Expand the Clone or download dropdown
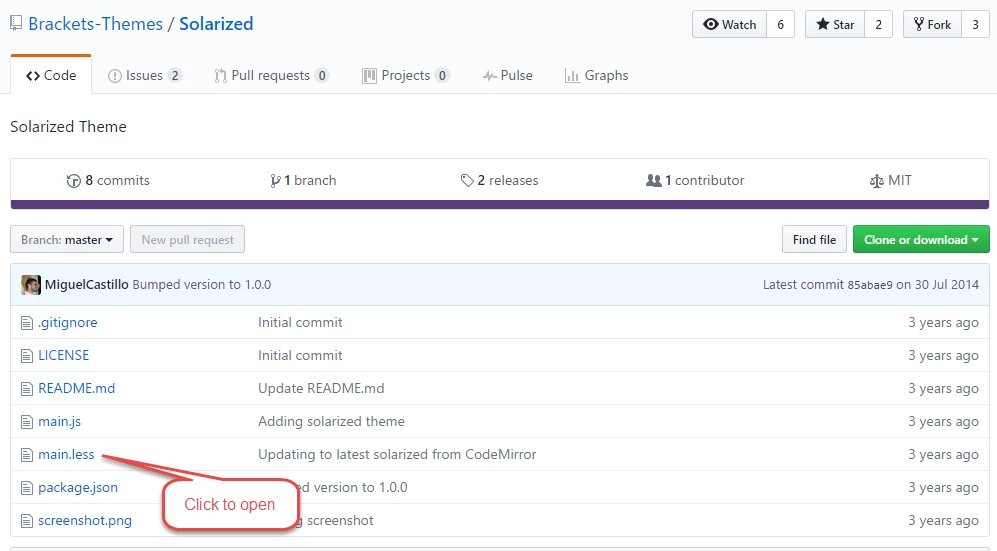 [921, 240]
